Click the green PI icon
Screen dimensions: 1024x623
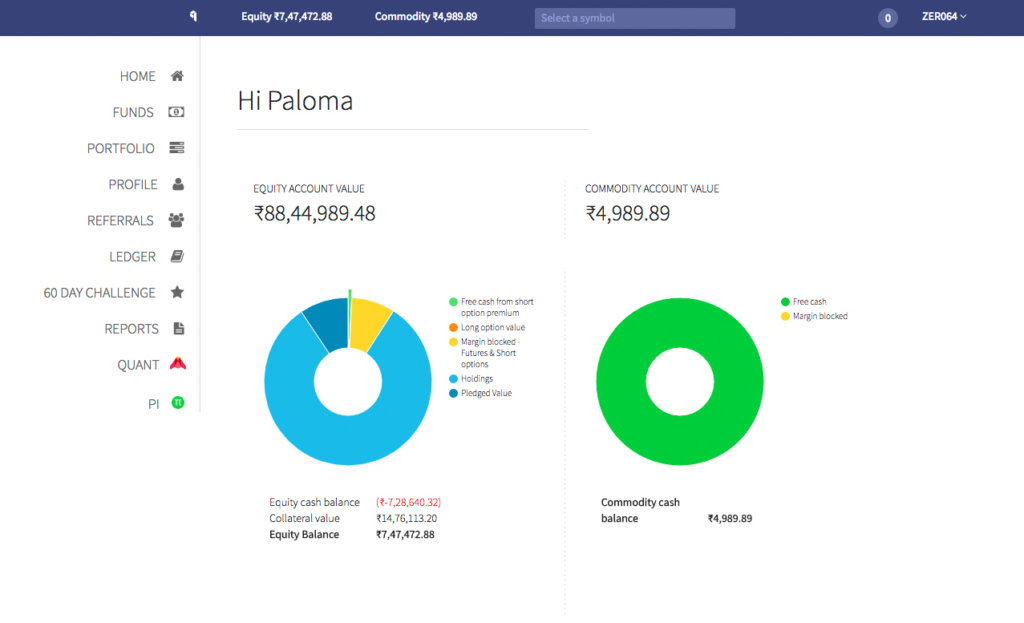(x=177, y=403)
